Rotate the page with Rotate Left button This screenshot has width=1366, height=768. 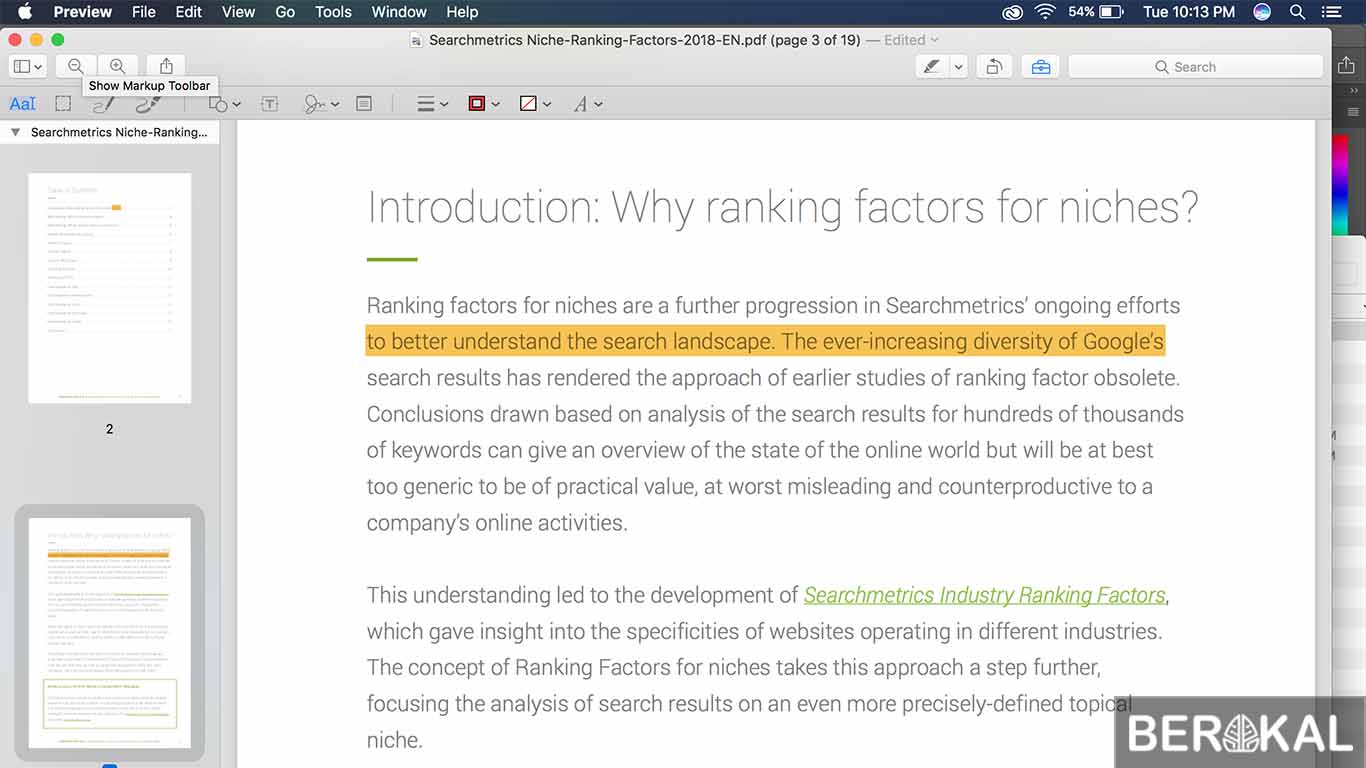tap(994, 67)
